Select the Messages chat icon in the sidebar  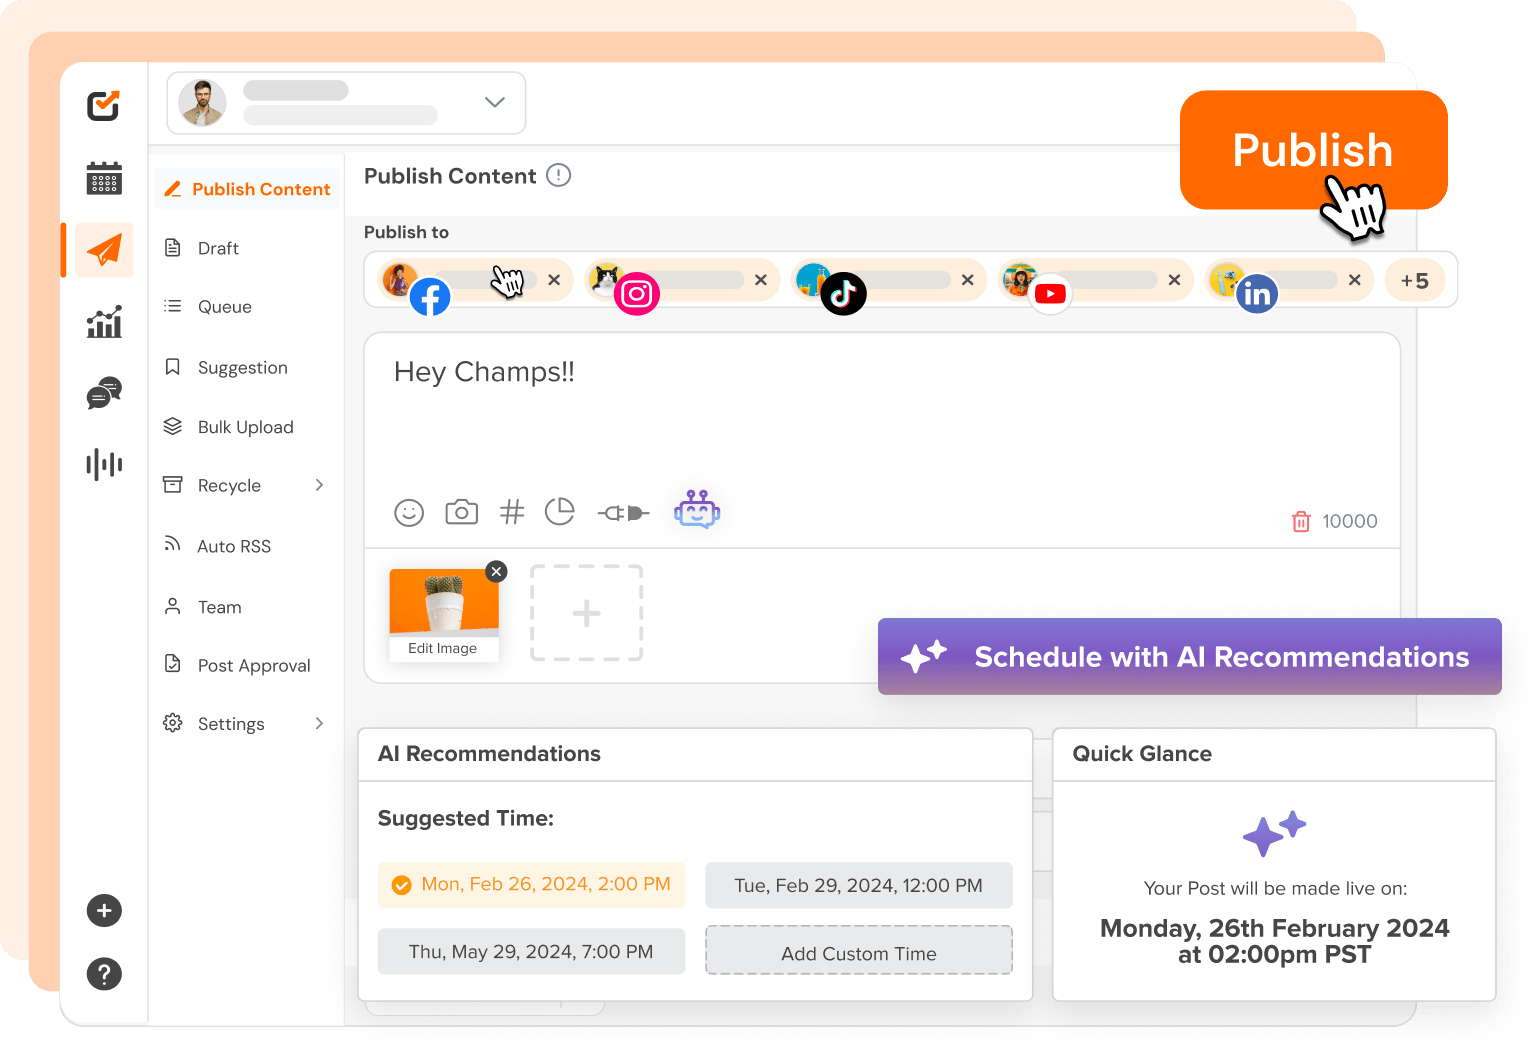(x=103, y=393)
